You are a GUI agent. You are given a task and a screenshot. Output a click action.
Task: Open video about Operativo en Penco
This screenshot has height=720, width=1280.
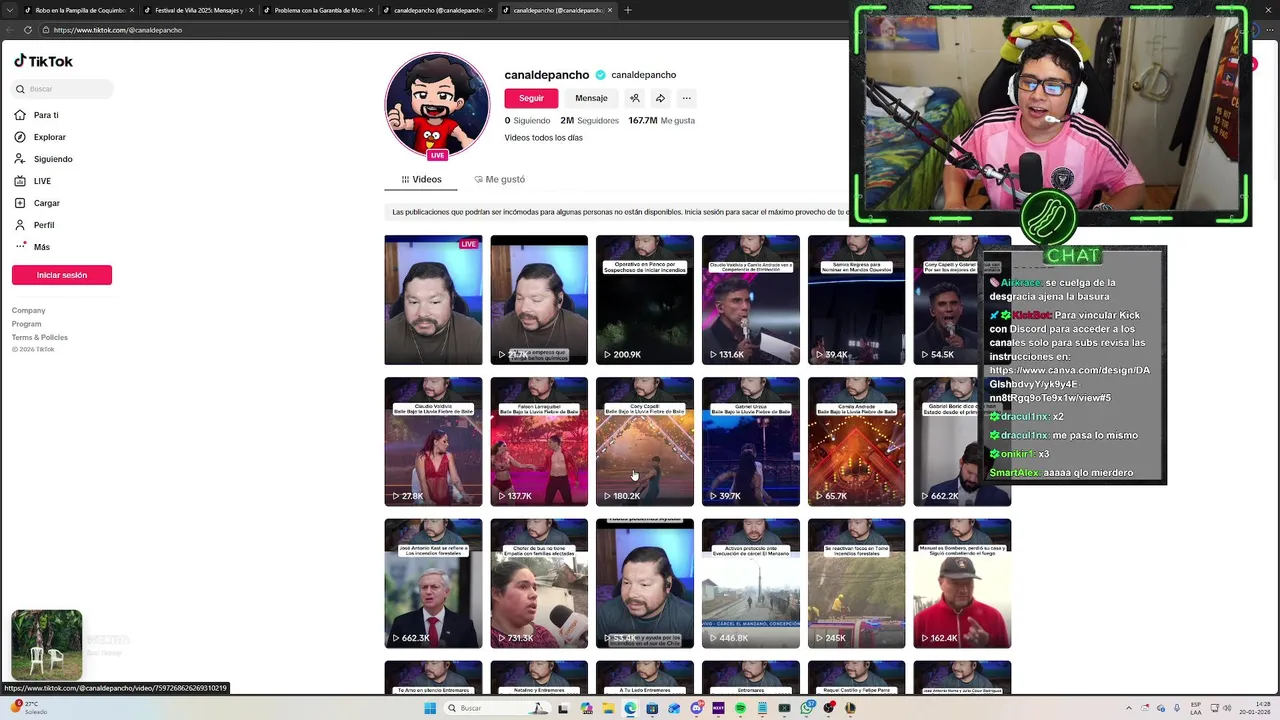[645, 300]
